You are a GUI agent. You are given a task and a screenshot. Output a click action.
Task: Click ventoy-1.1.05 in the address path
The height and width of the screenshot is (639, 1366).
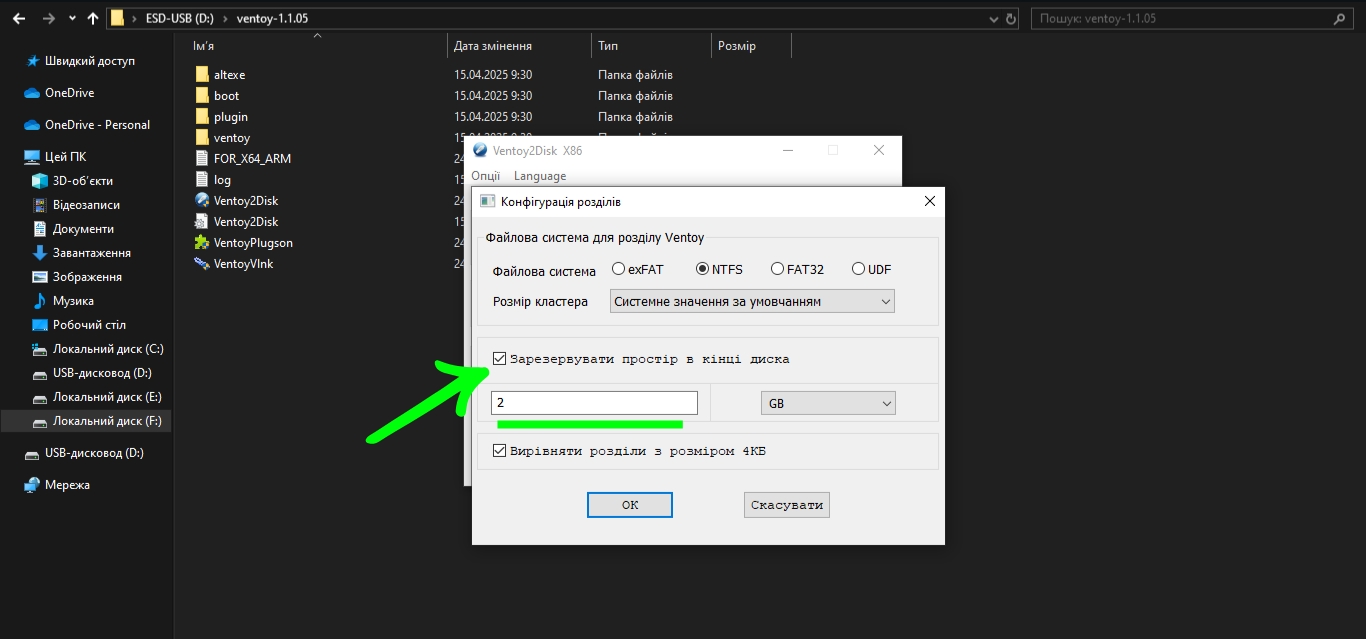coord(272,18)
